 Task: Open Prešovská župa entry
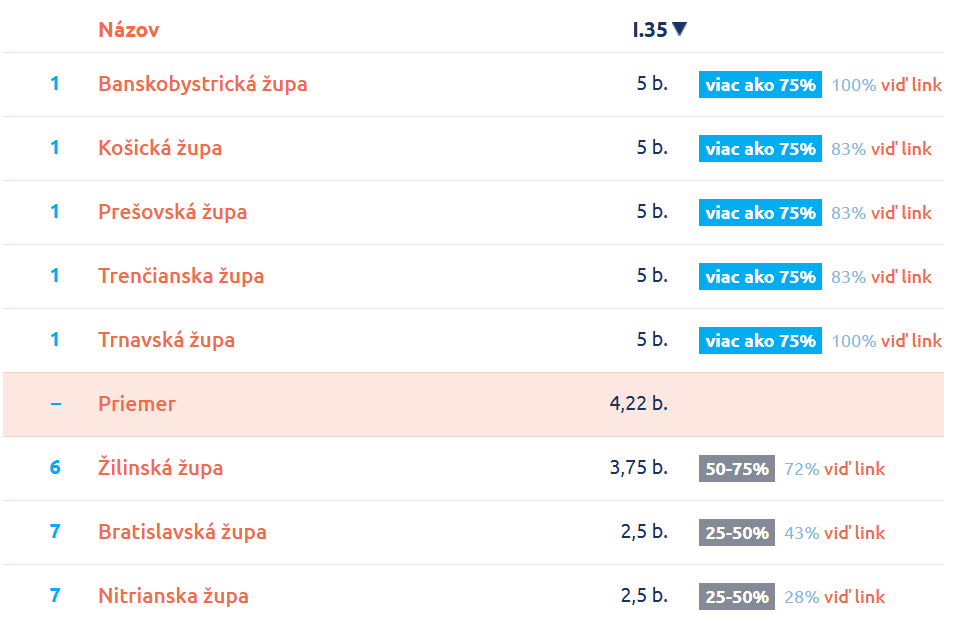(x=173, y=212)
